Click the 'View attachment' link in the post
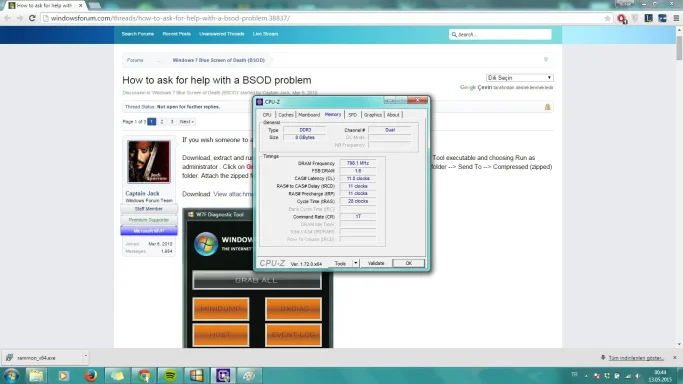Screen dimensions: 683x384 tap(233, 194)
